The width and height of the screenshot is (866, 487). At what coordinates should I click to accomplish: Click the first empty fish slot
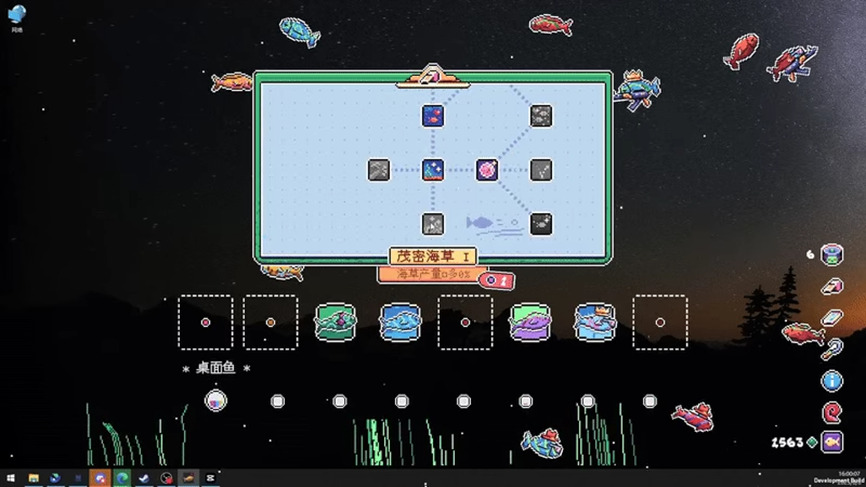pyautogui.click(x=205, y=323)
